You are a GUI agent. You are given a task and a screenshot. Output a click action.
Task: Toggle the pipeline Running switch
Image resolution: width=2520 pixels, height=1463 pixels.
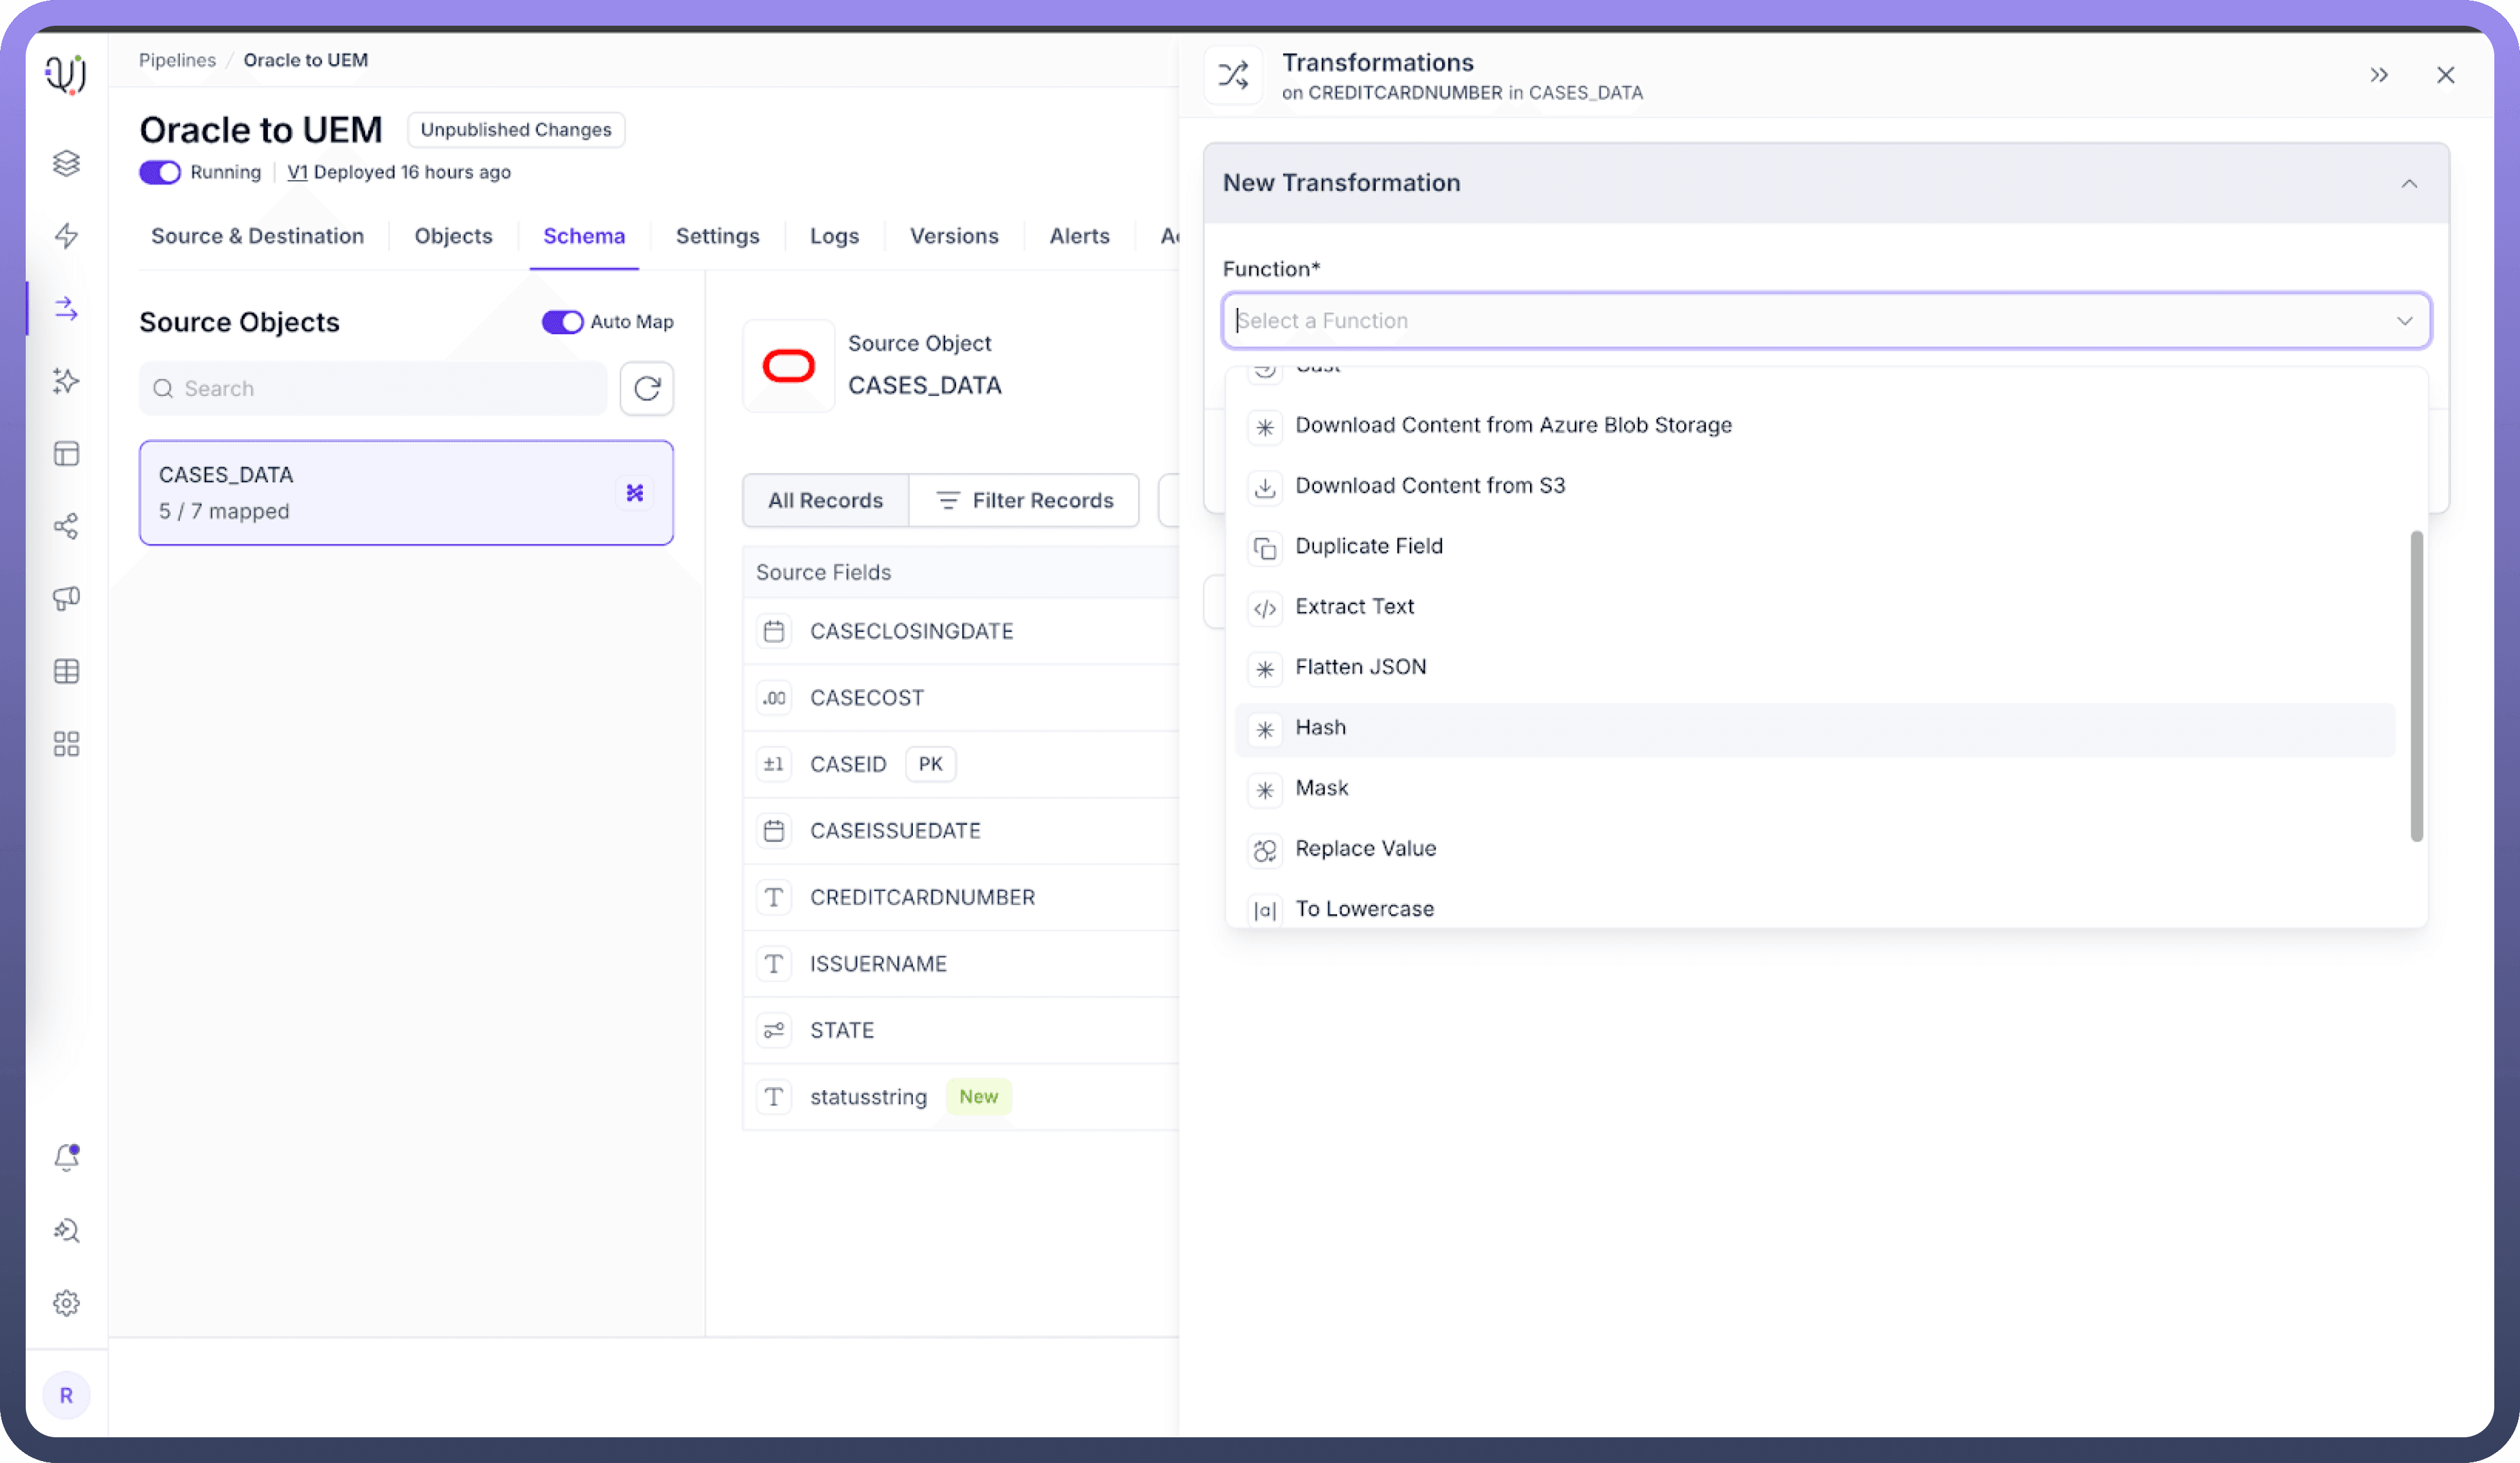point(159,172)
